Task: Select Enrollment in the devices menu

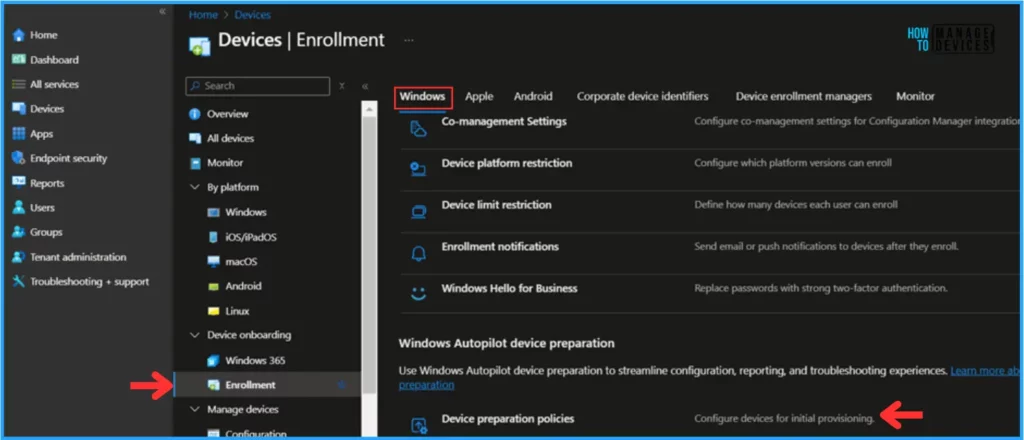Action: pos(266,385)
